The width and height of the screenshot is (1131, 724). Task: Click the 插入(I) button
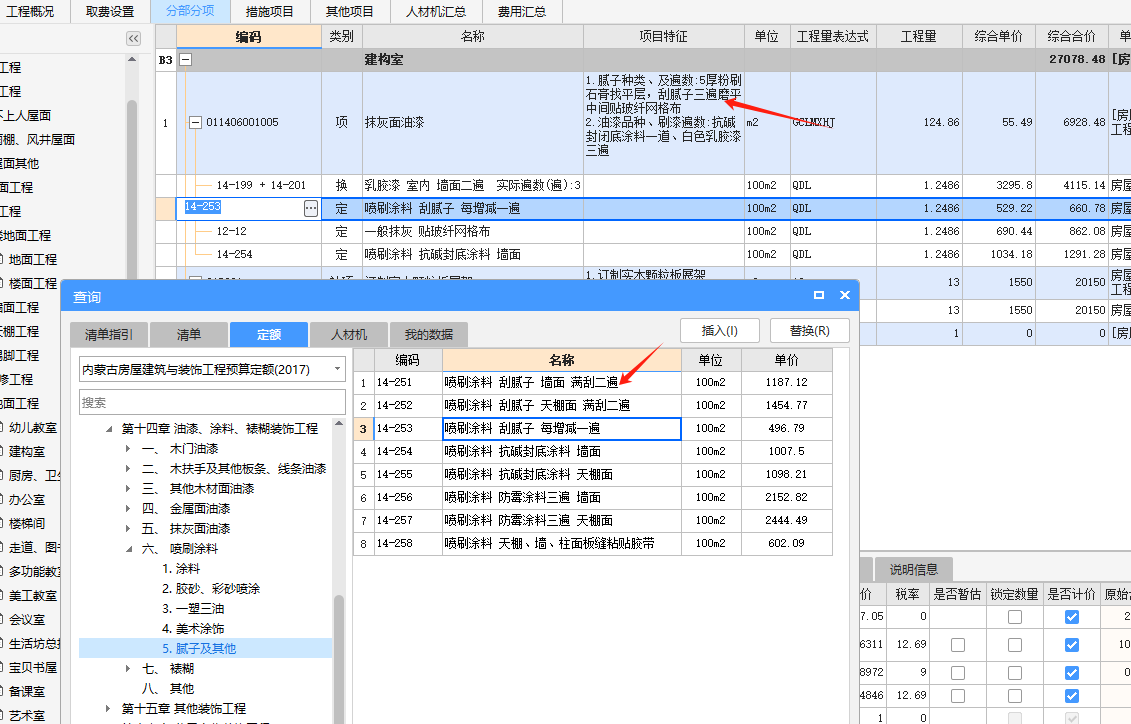720,330
